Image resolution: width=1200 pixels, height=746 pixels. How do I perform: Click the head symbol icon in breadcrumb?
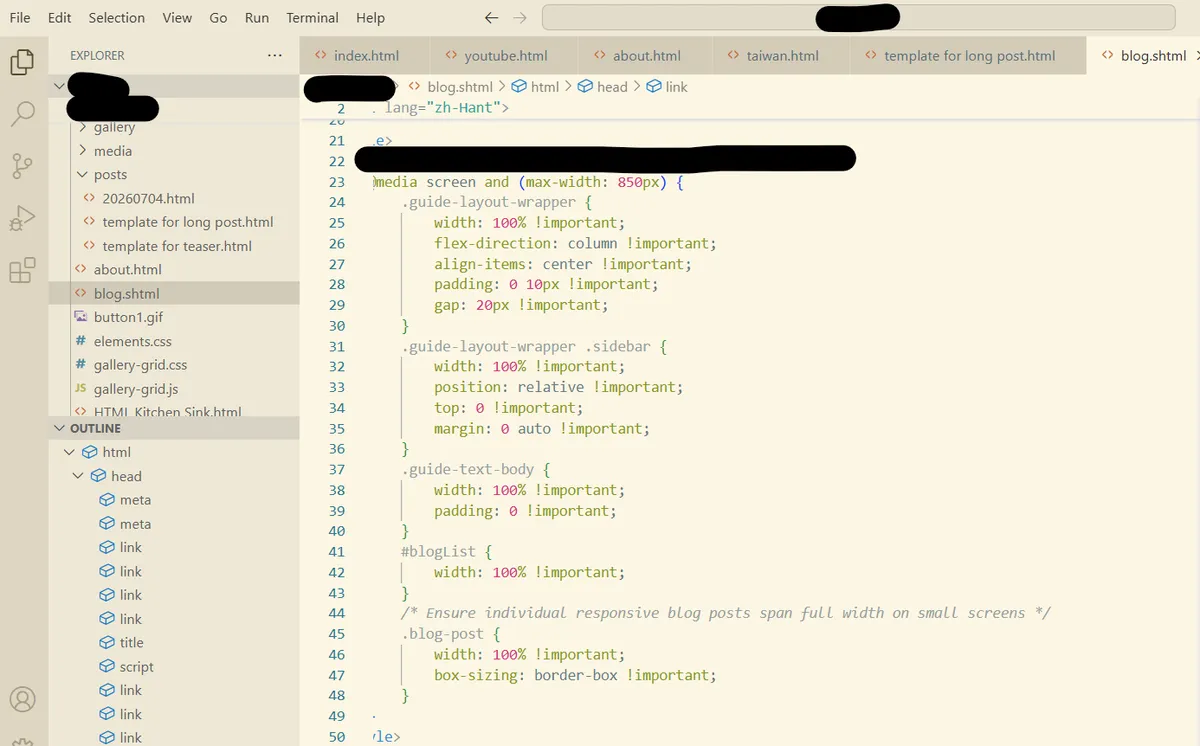[x=585, y=87]
